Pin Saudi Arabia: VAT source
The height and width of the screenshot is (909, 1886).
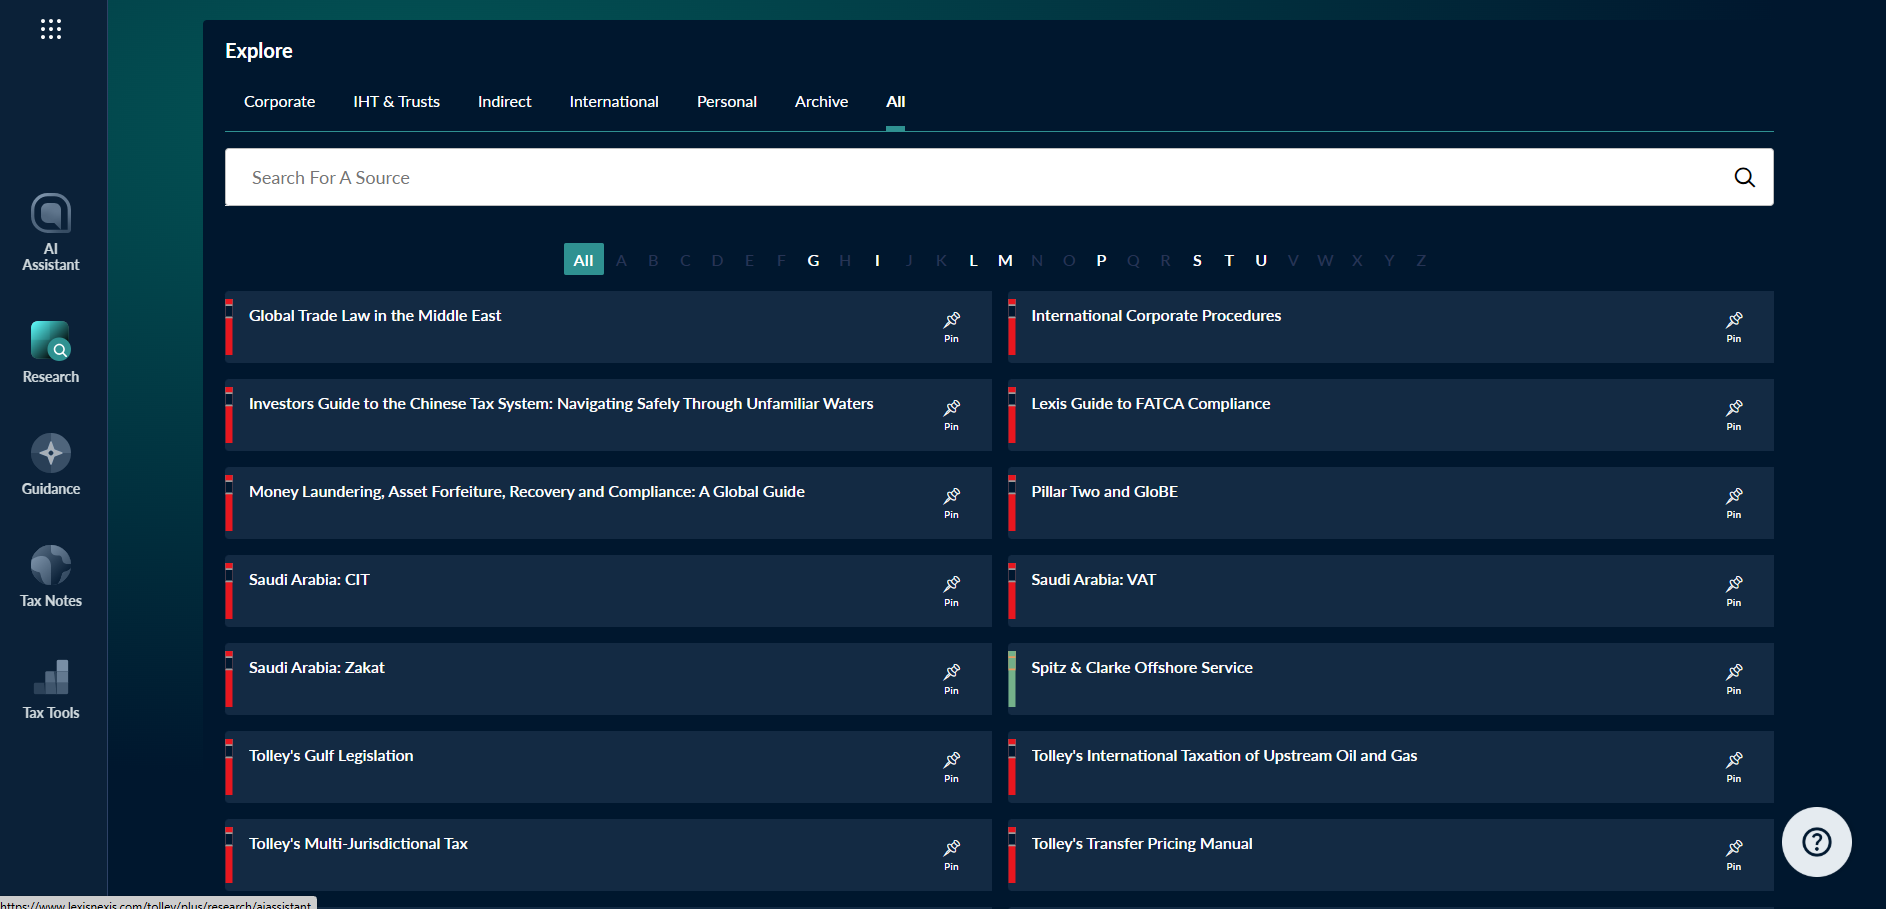coord(1733,591)
